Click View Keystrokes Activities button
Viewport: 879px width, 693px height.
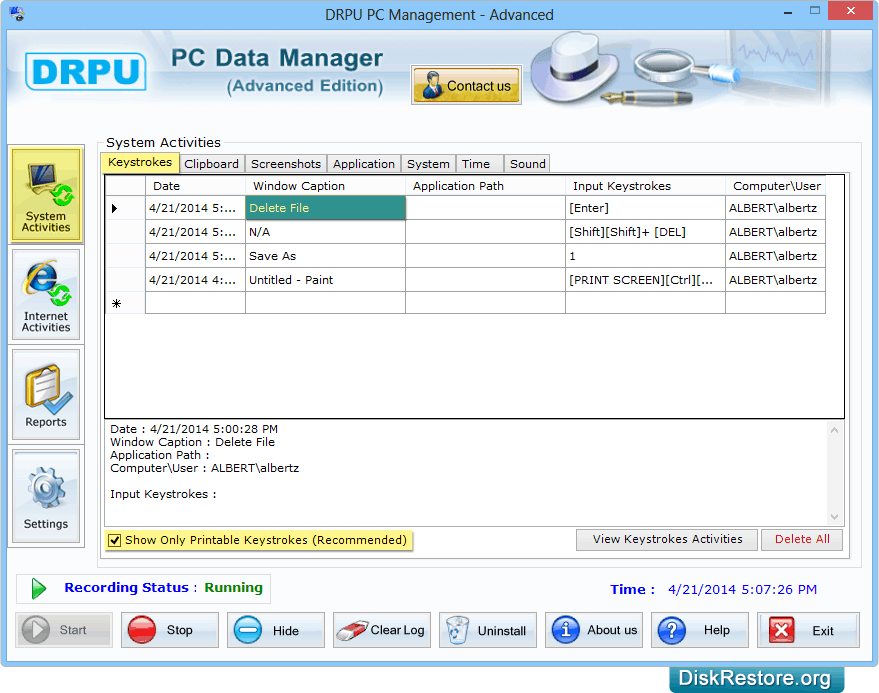(667, 539)
